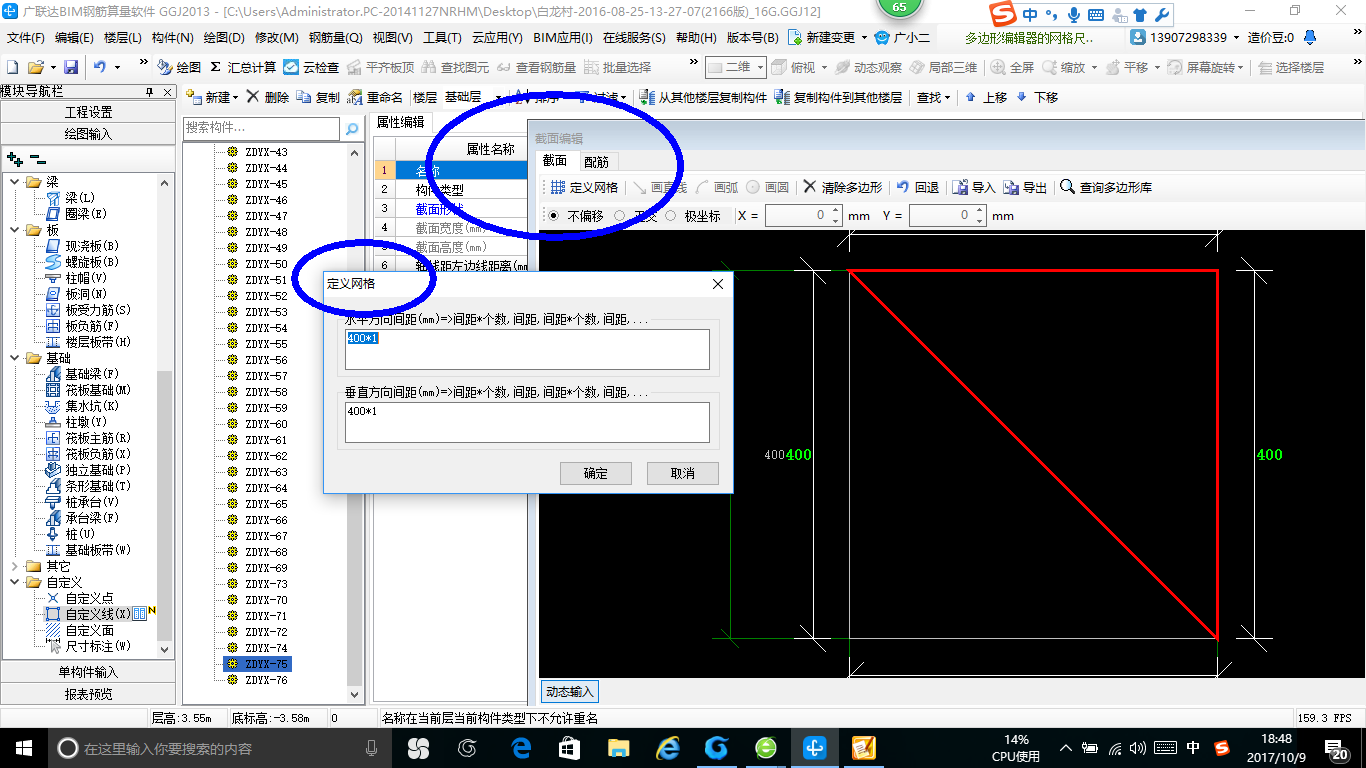
Task: Click 动态输入 button
Action: [570, 692]
